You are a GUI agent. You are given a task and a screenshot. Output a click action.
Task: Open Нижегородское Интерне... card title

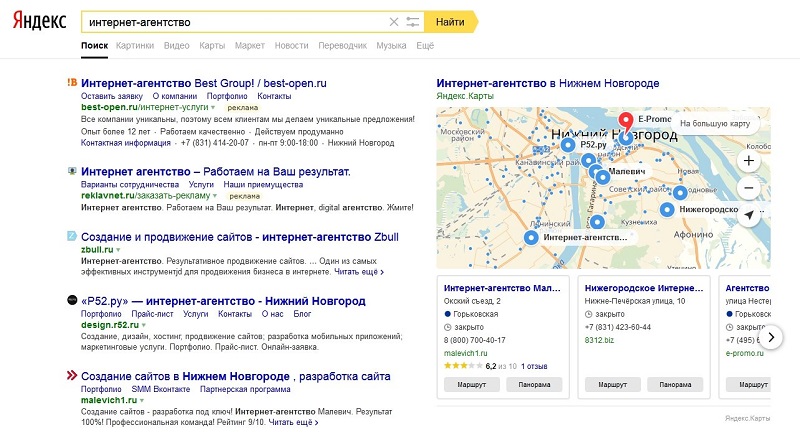click(644, 288)
